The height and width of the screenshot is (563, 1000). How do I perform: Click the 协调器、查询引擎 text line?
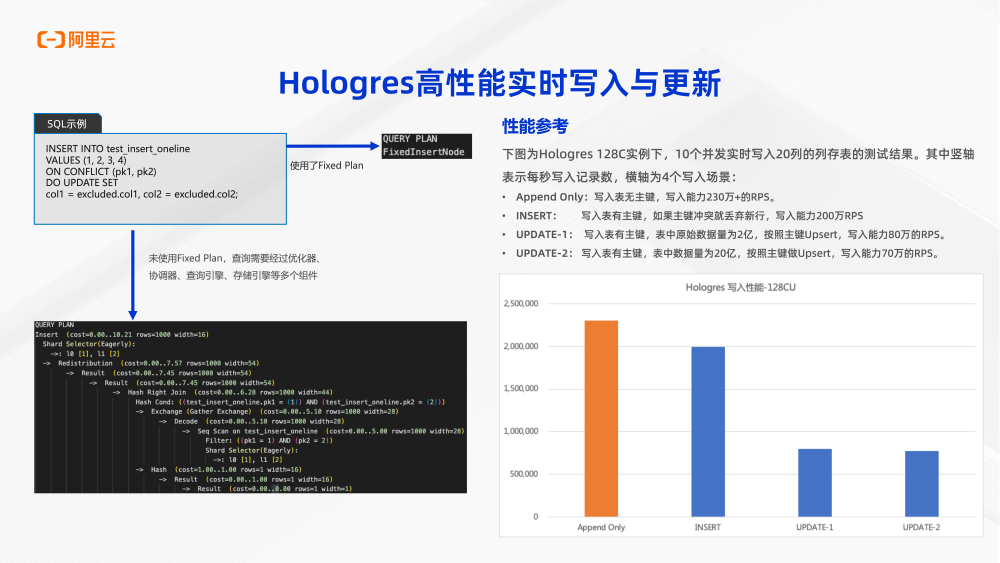point(233,275)
